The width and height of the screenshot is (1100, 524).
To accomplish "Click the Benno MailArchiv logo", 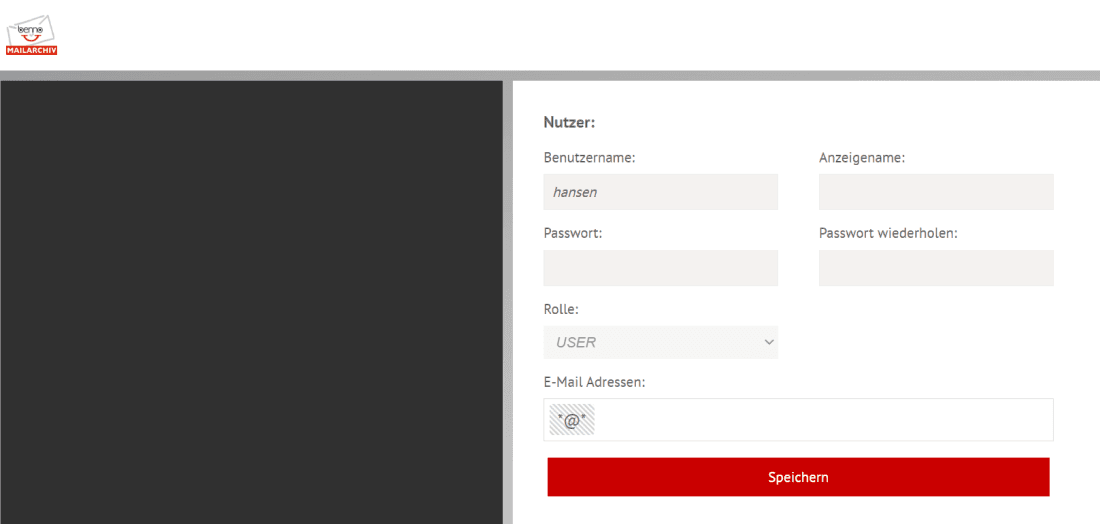I will point(32,36).
